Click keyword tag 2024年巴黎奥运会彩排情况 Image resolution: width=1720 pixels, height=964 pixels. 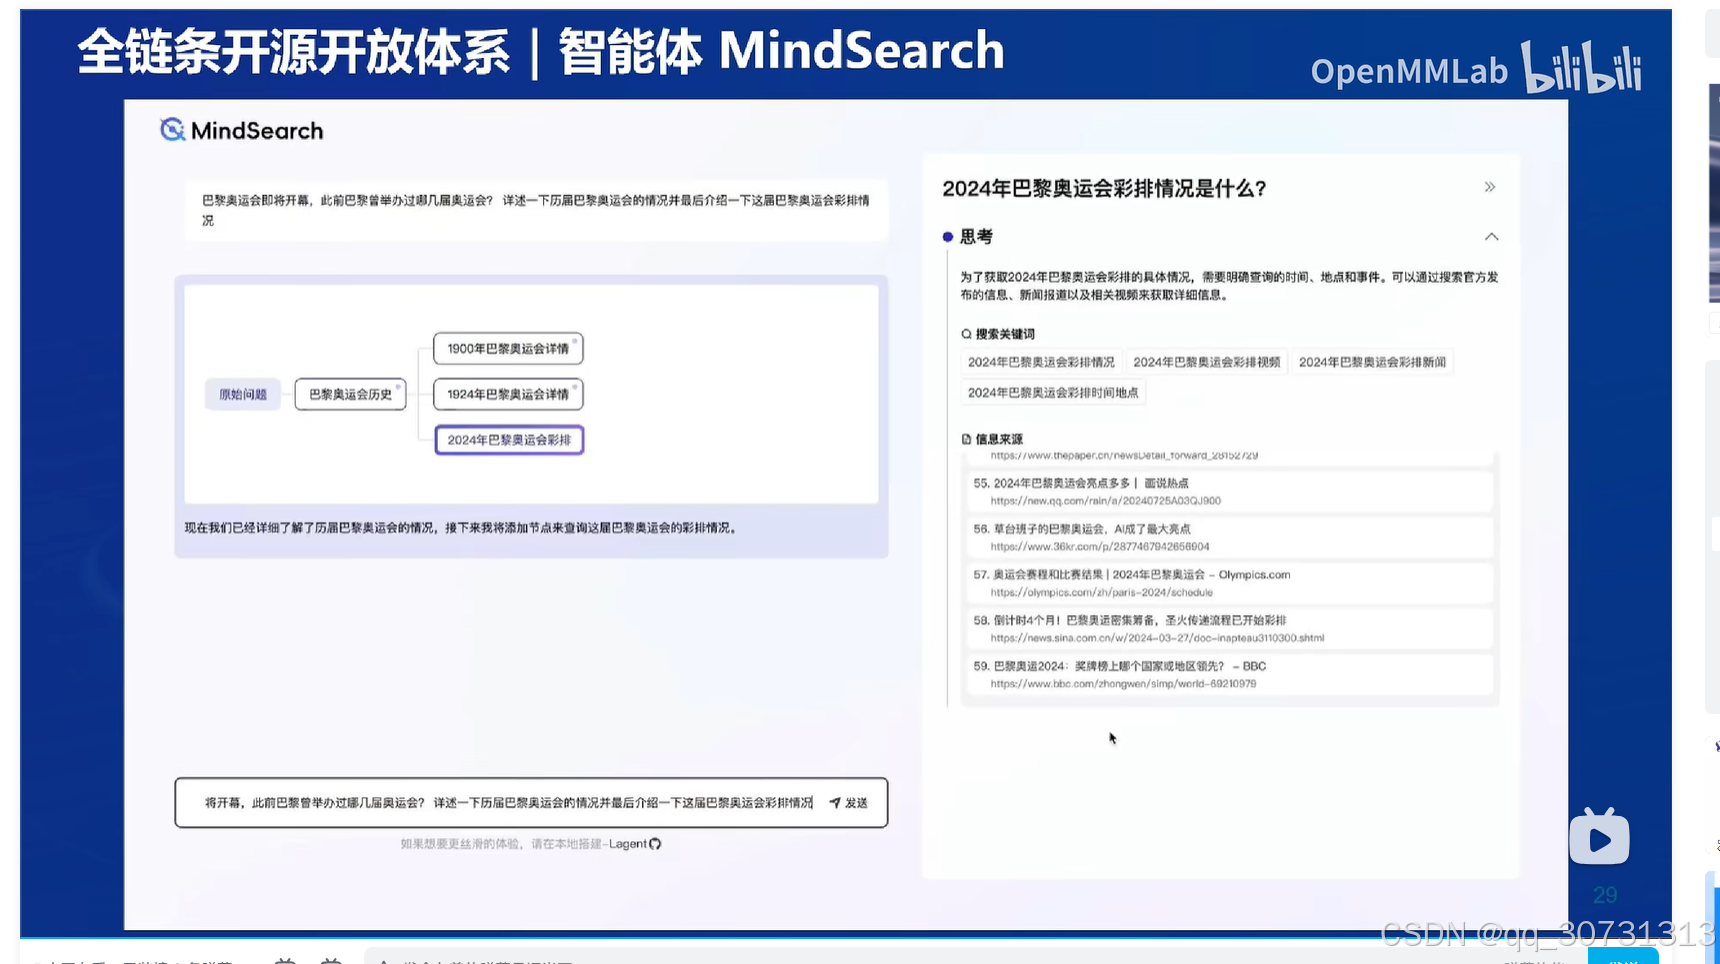click(1041, 362)
